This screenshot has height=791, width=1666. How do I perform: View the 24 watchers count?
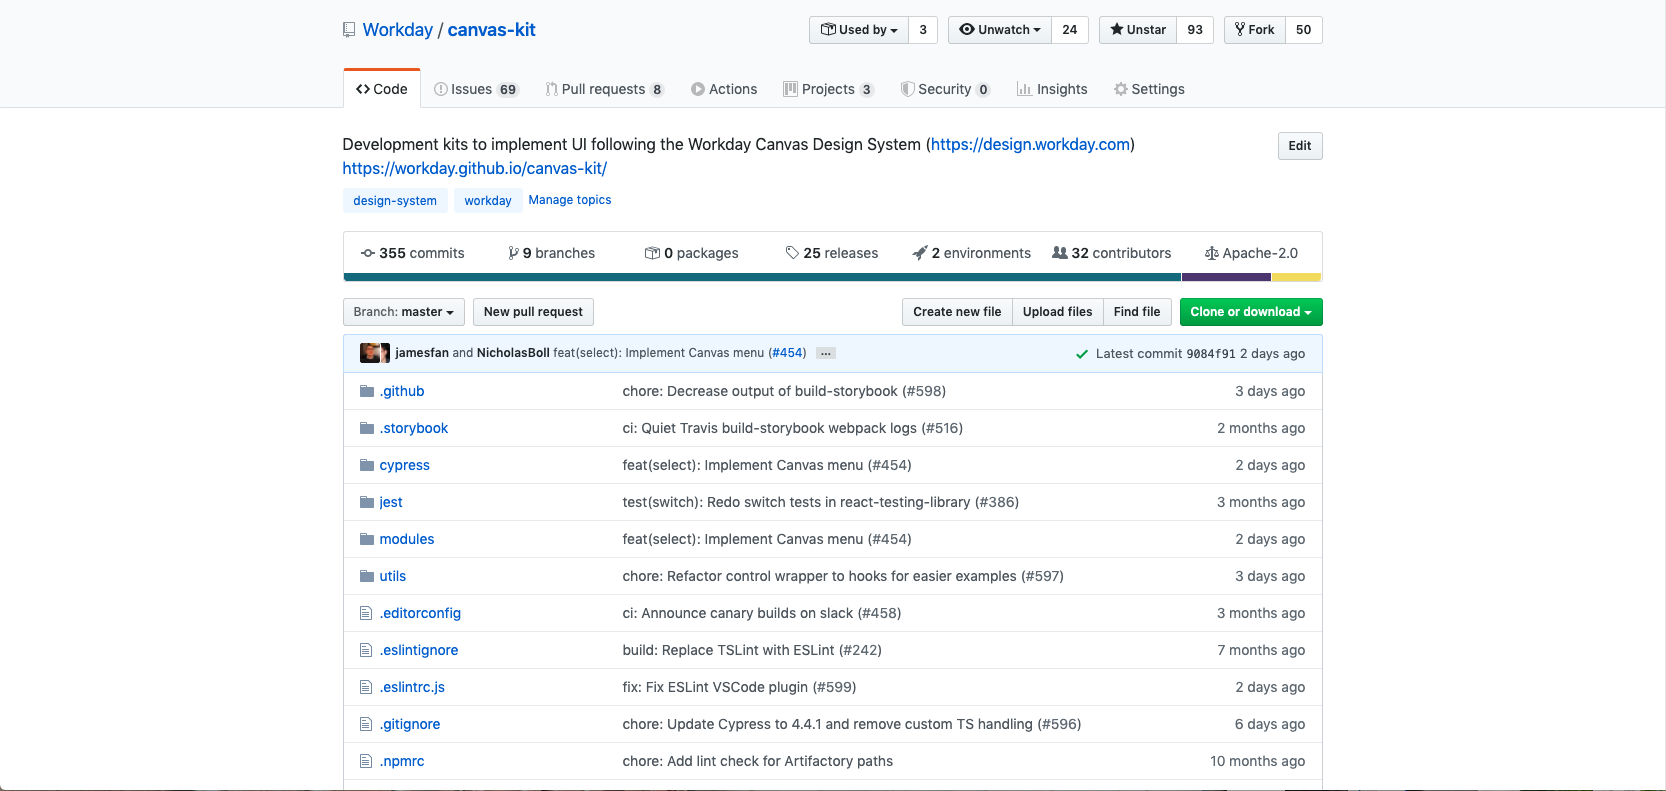coord(1070,30)
